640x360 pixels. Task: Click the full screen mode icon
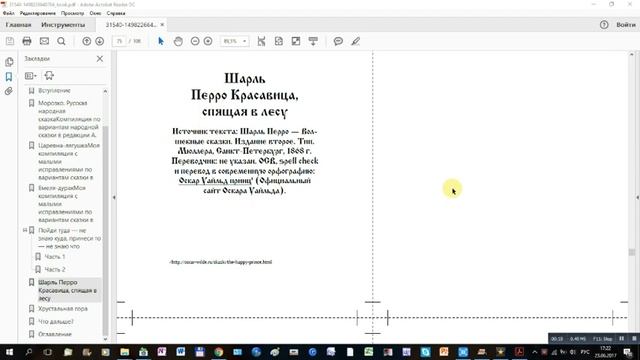296,41
